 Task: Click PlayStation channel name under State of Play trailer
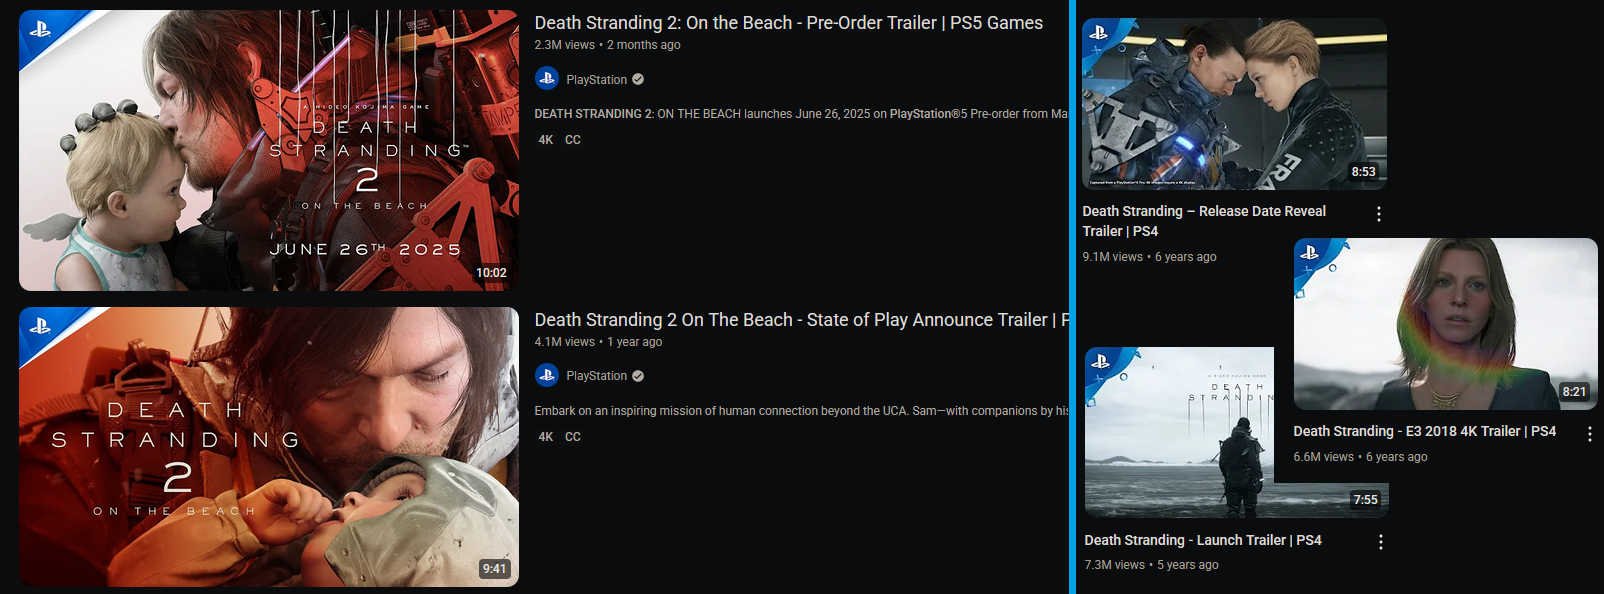point(597,376)
